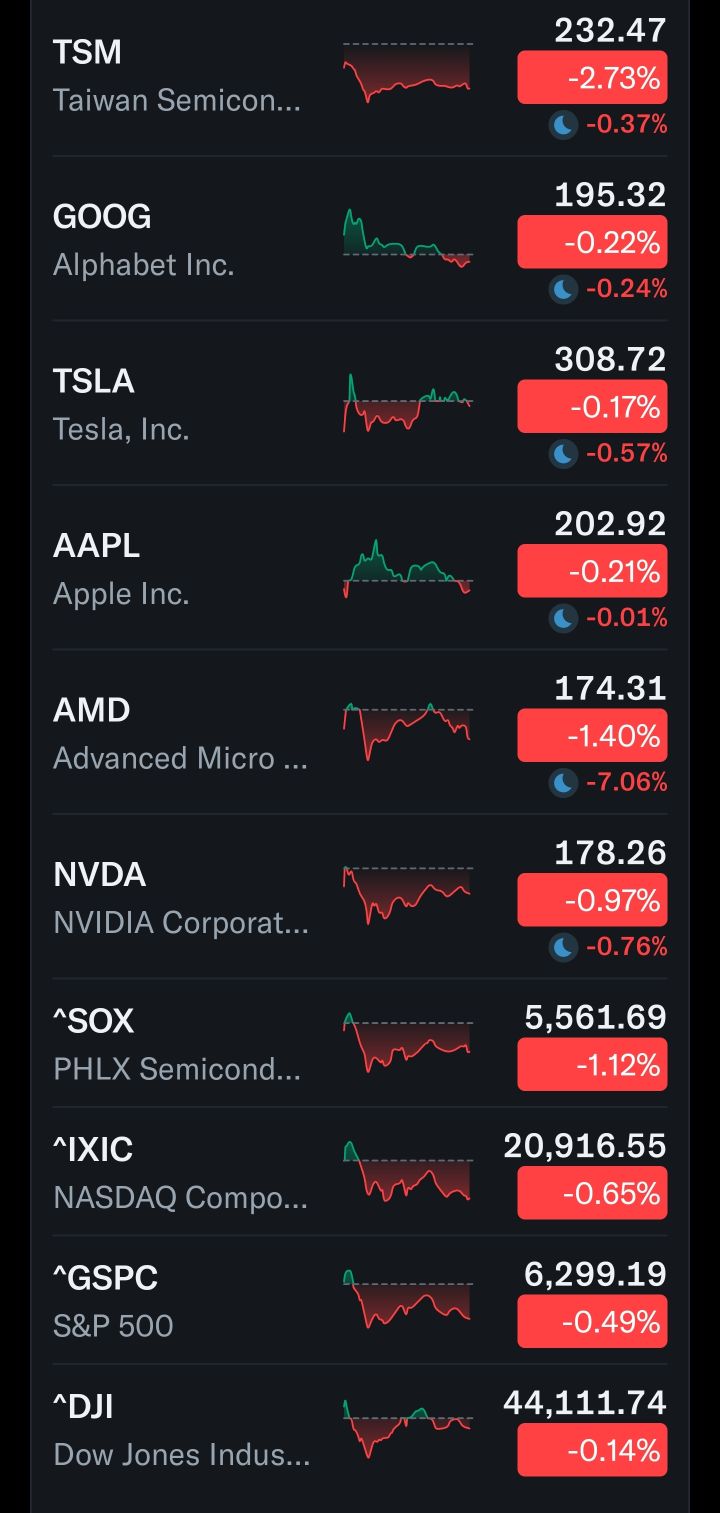Toggle the NVDA -0.97% change badge
The height and width of the screenshot is (1513, 720).
tap(592, 901)
